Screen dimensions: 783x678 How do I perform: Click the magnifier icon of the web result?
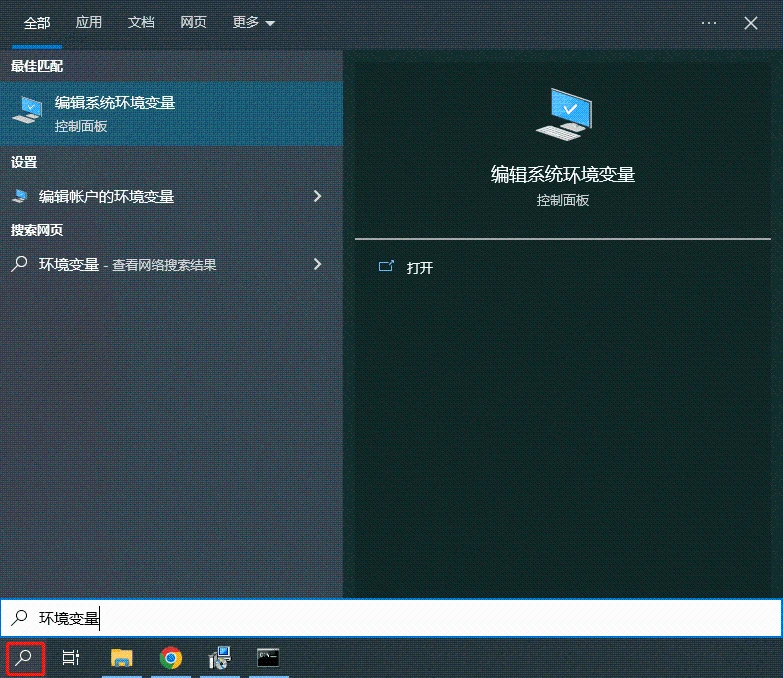click(19, 264)
